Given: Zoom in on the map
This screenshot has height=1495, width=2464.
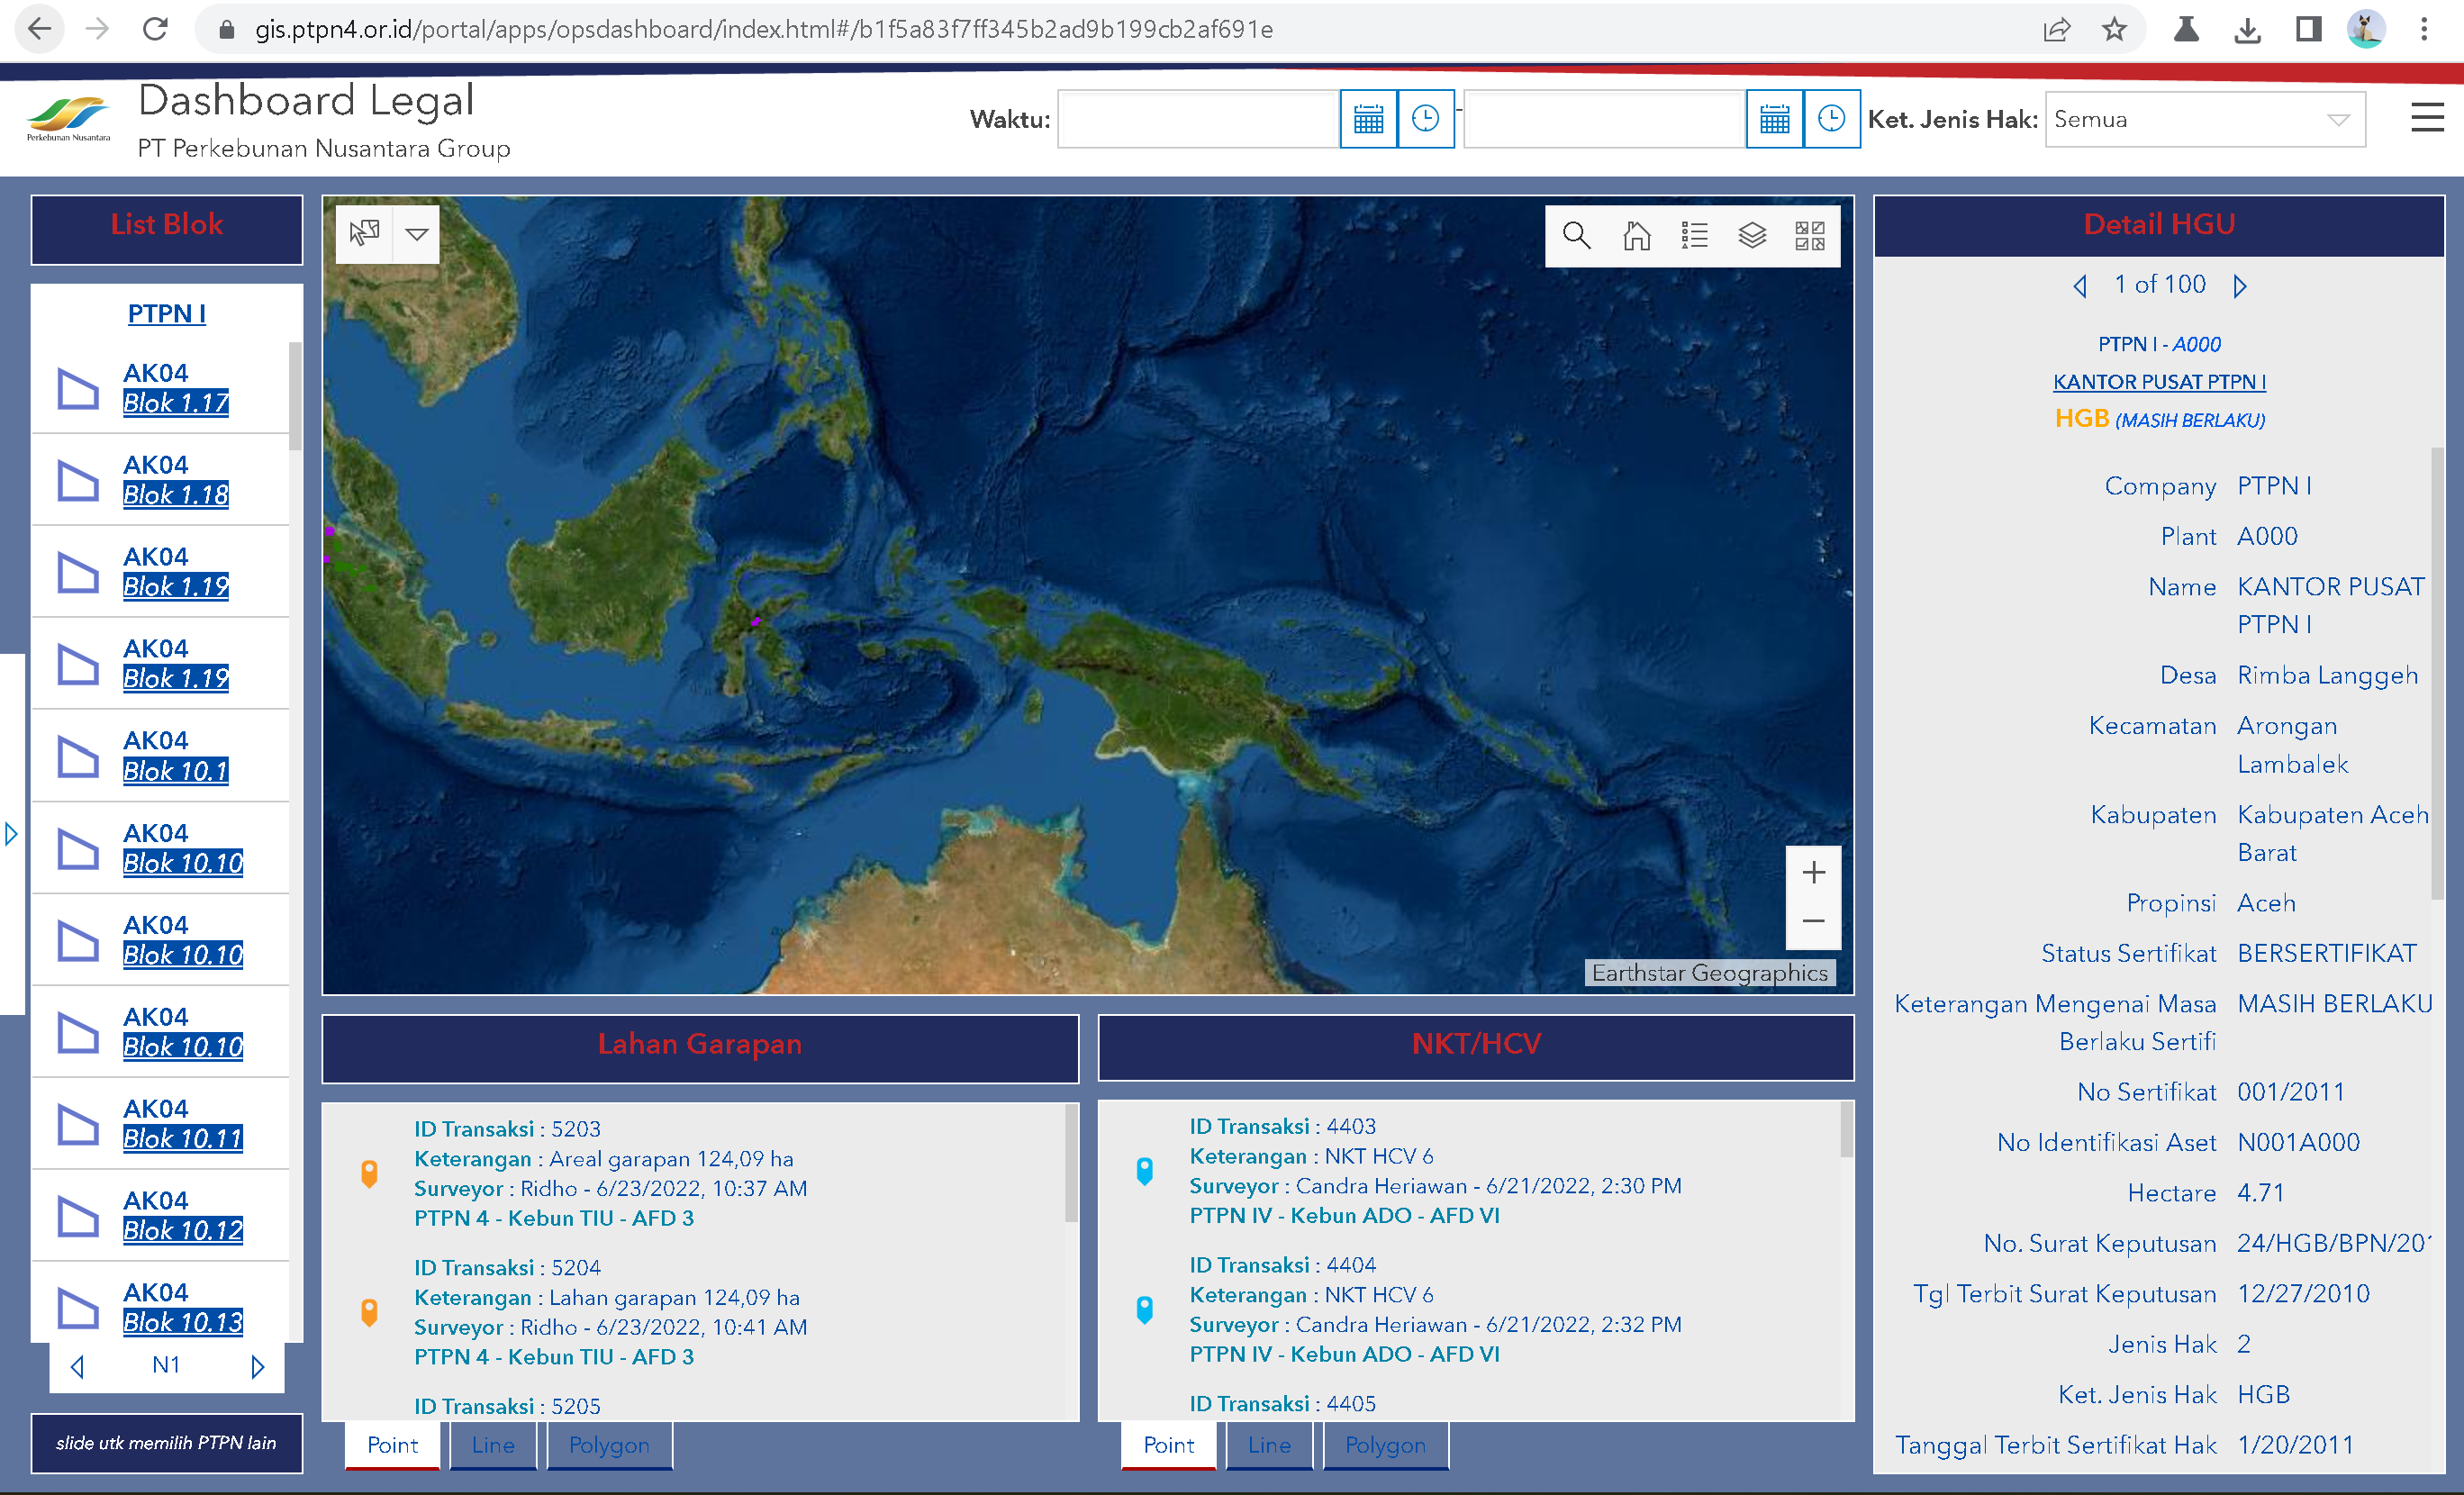Looking at the screenshot, I should point(1813,872).
